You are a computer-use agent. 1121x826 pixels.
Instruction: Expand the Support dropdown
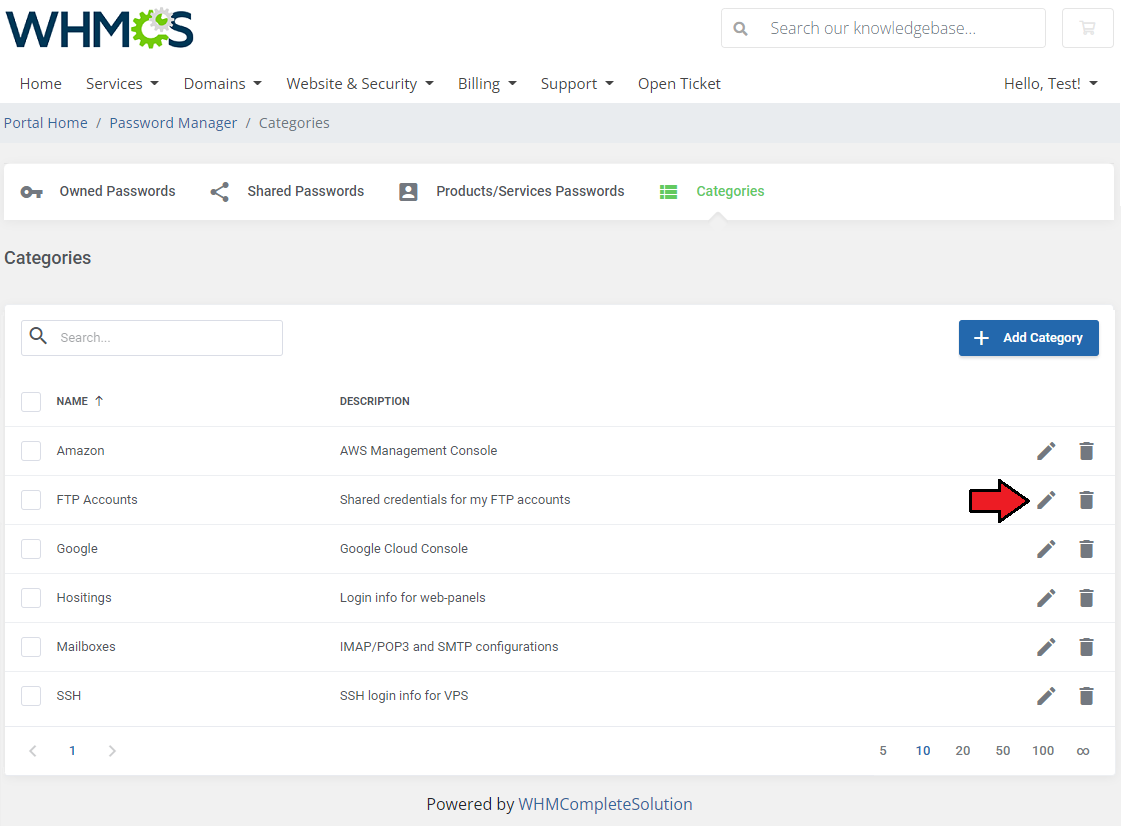pyautogui.click(x=577, y=84)
